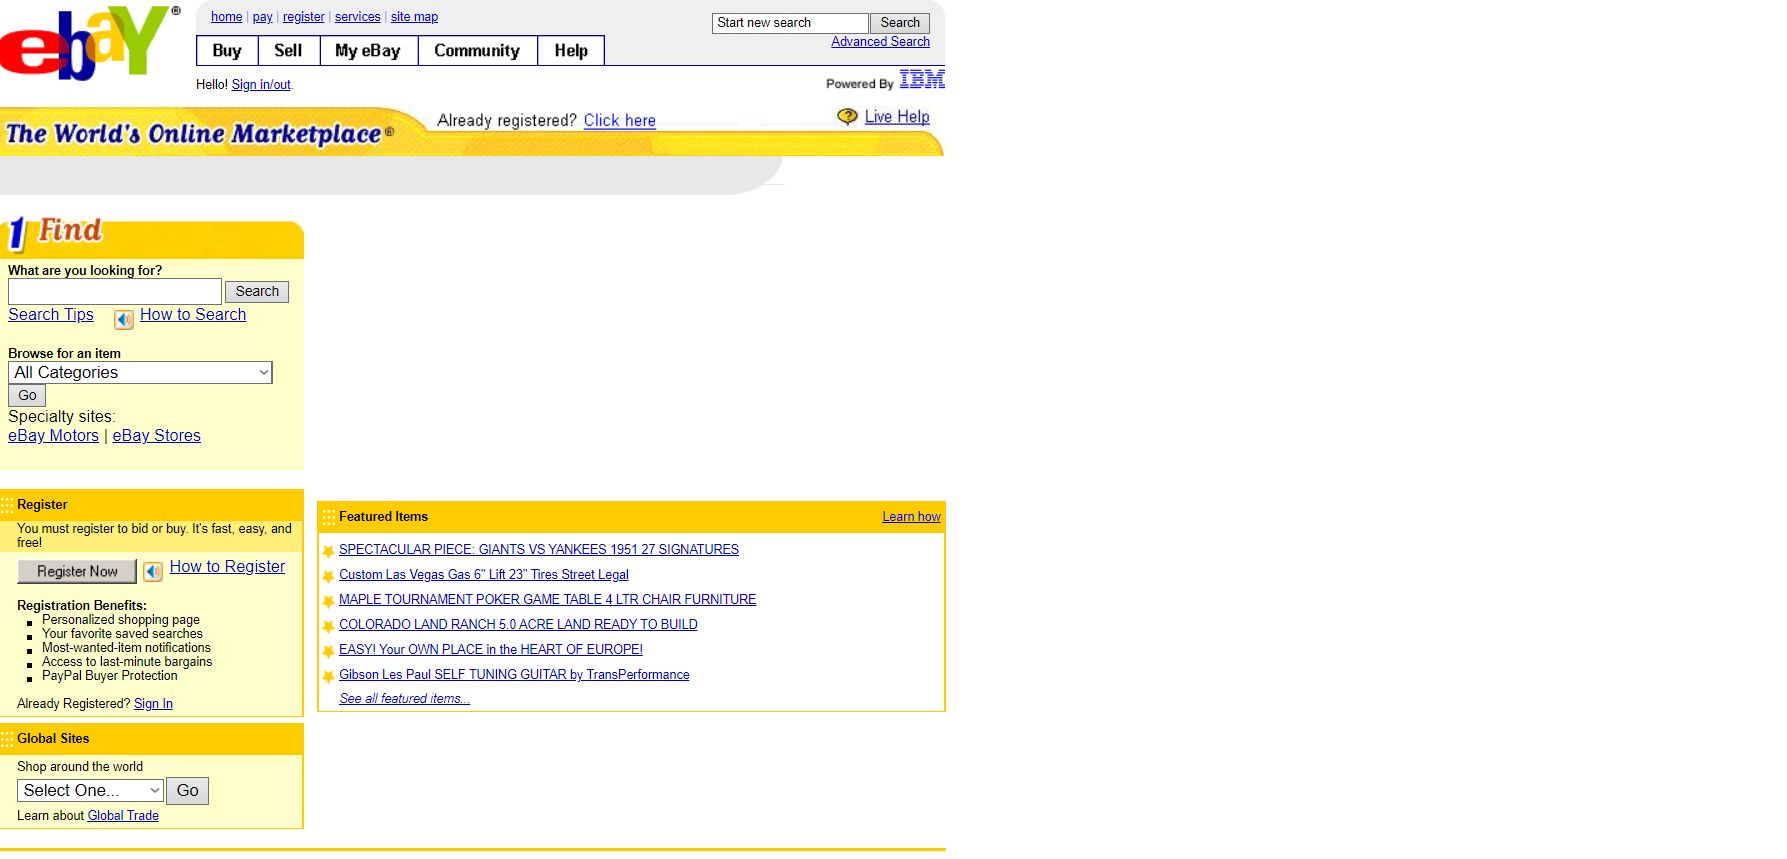
Task: Open the Advanced Search link
Action: (x=880, y=42)
